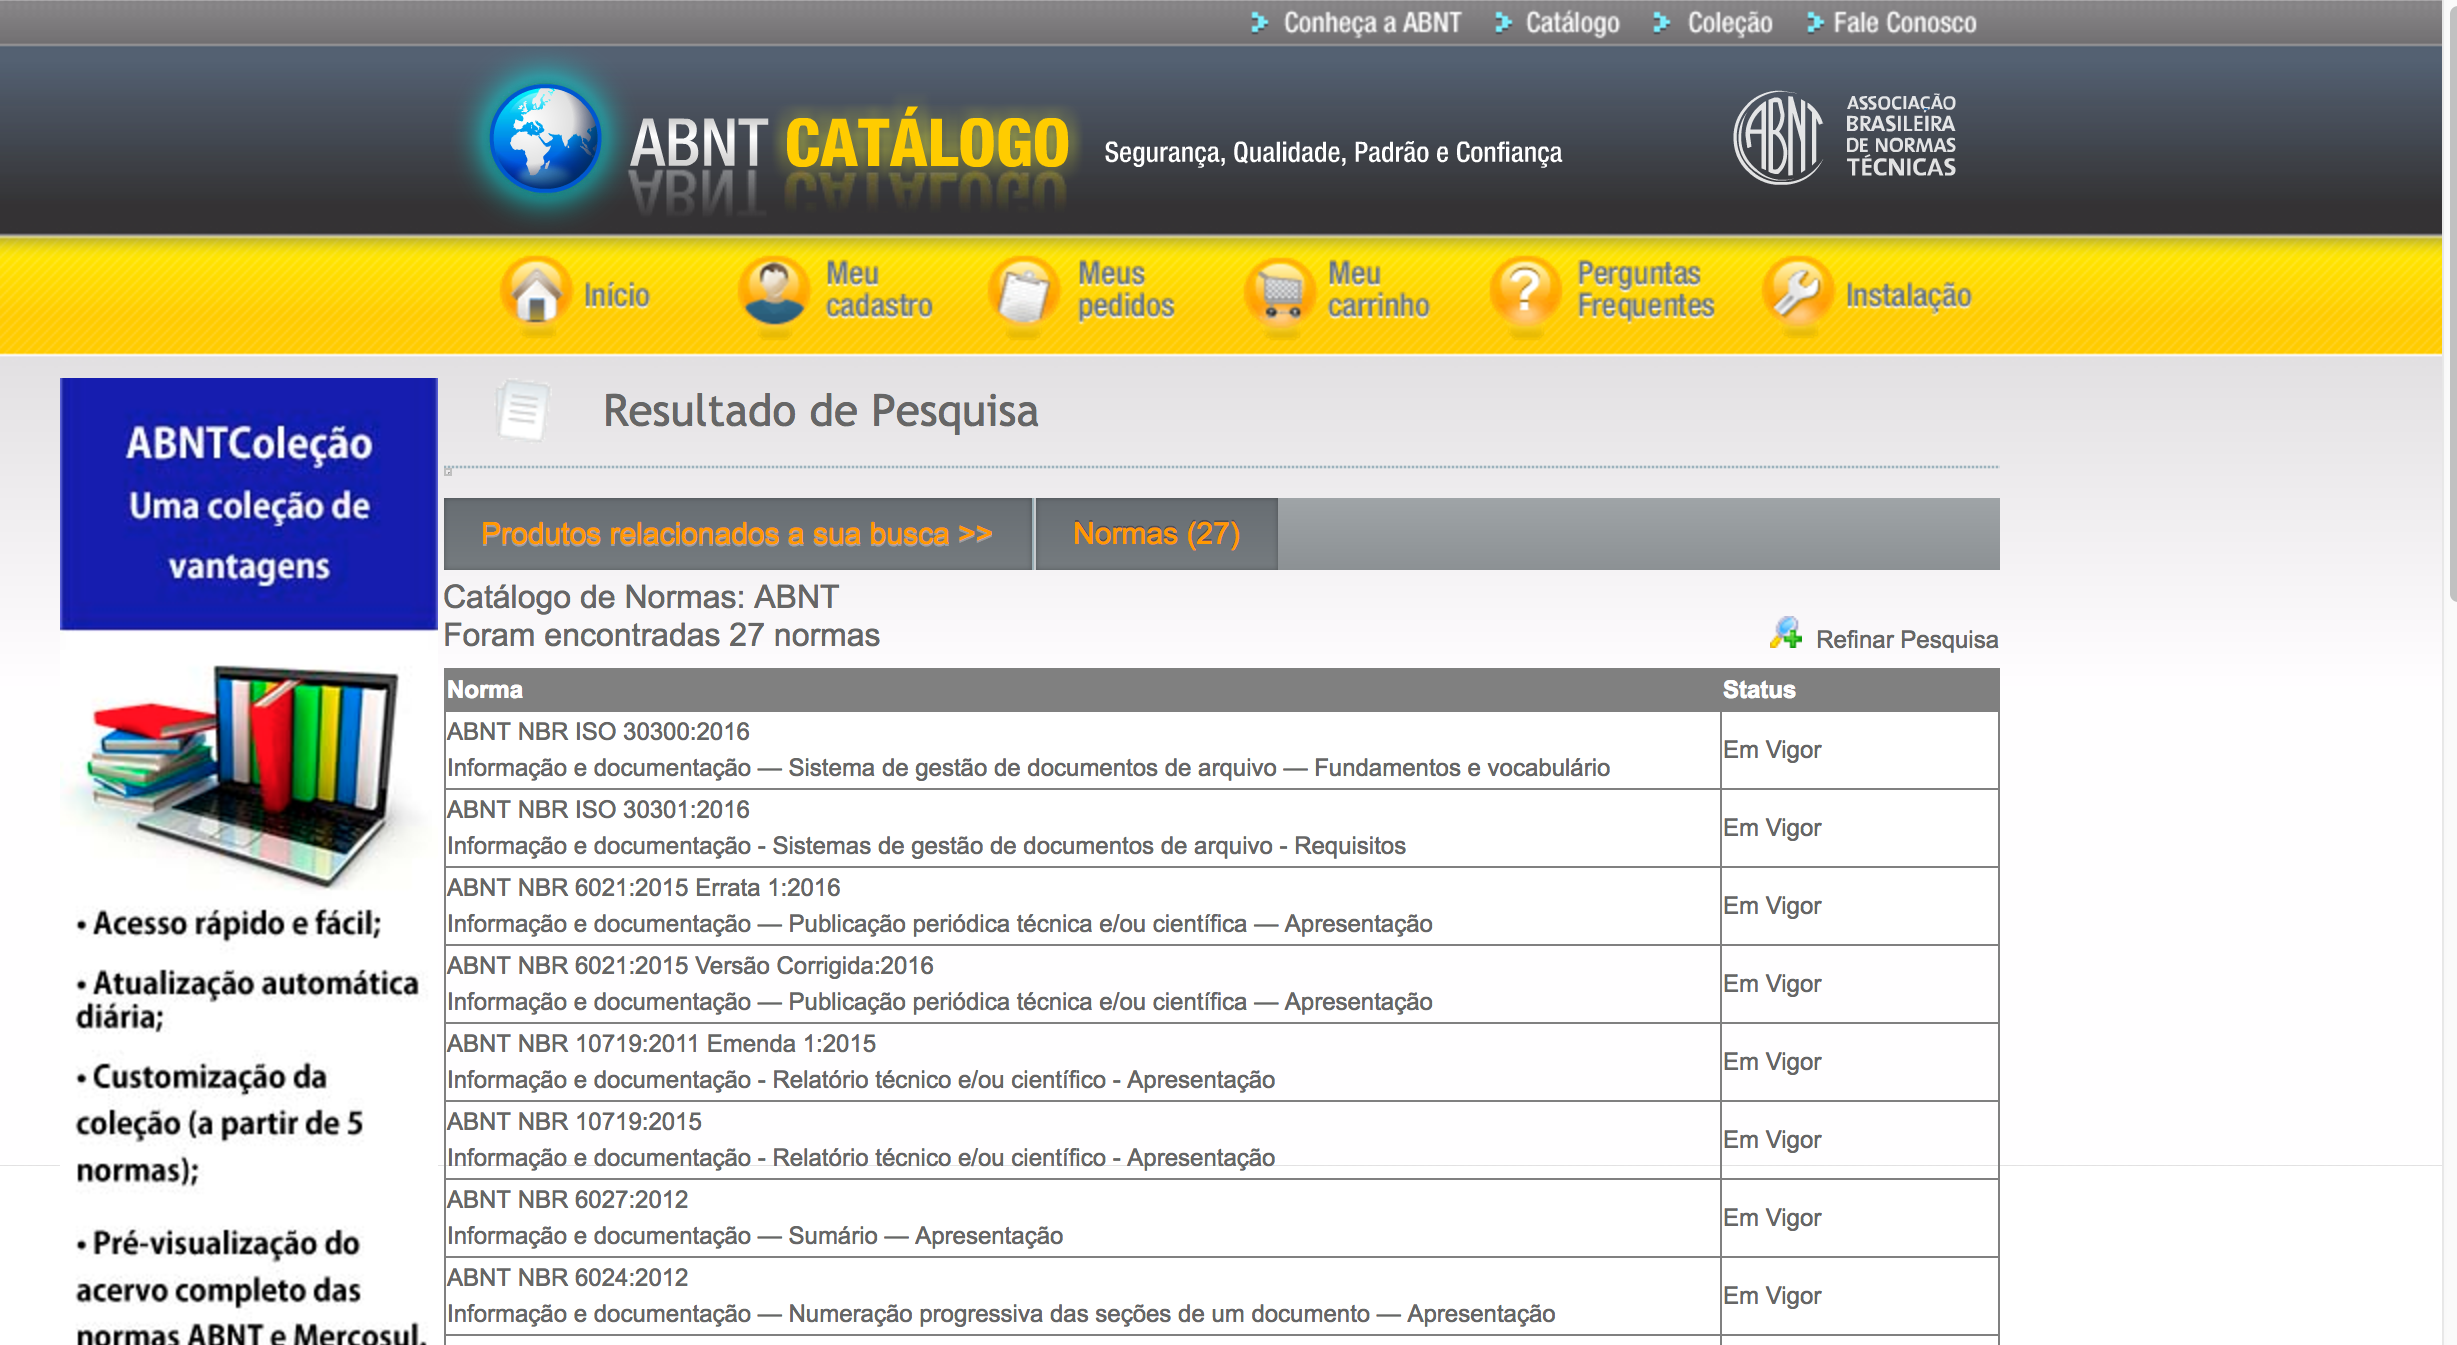Open Meu carrinho menu item
The width and height of the screenshot is (2457, 1345).
click(1378, 289)
